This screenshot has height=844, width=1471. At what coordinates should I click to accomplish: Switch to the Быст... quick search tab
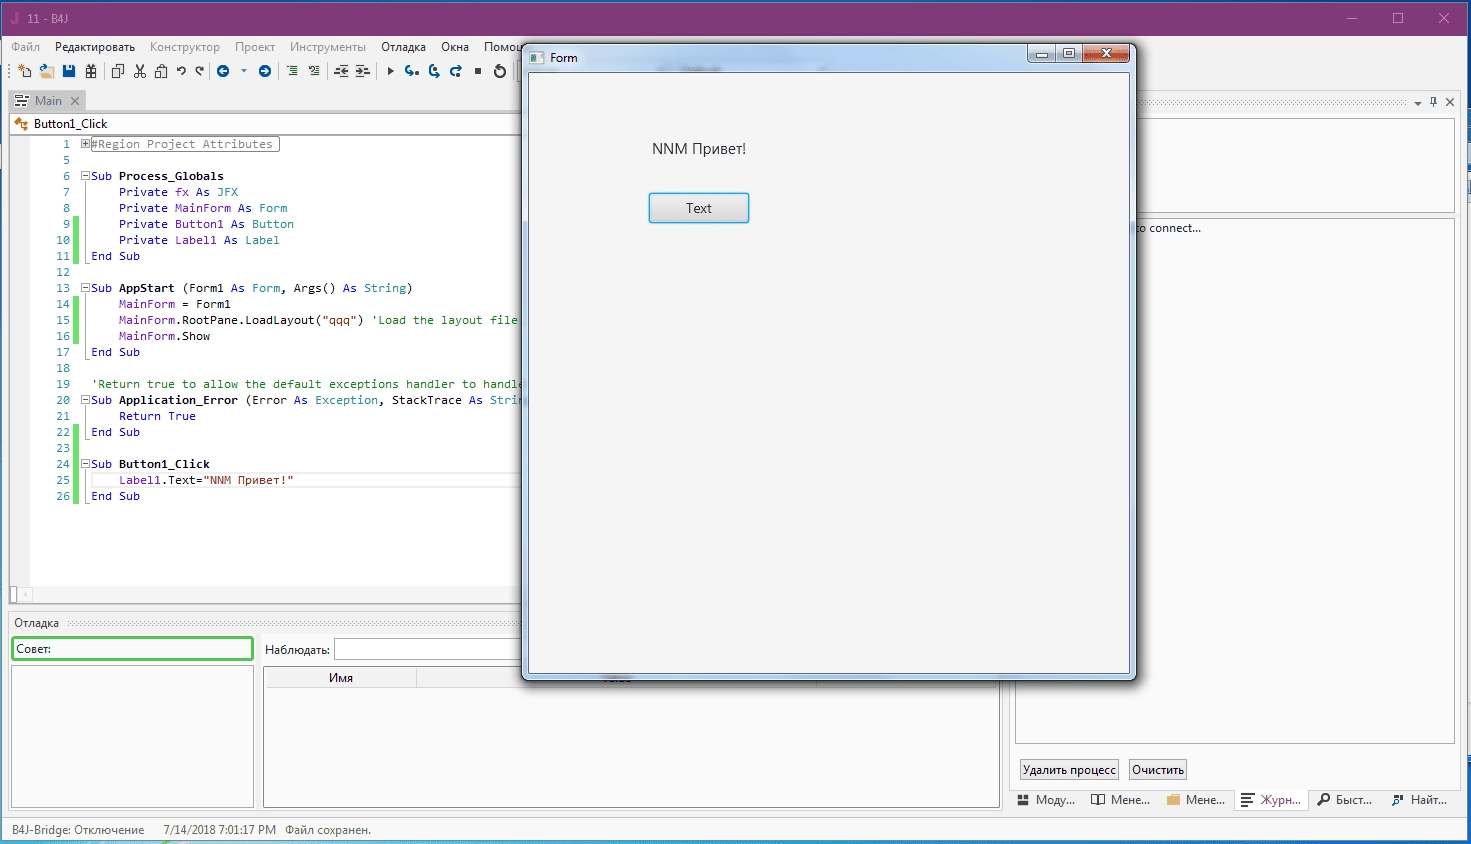click(1345, 800)
